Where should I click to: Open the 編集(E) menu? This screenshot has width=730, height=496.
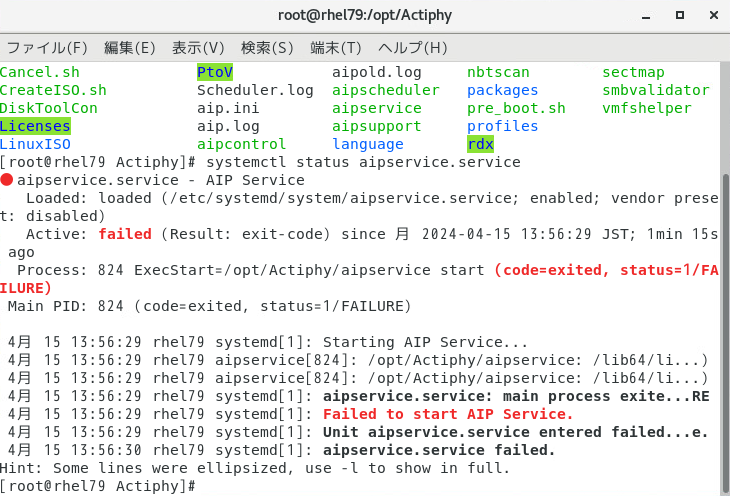click(x=129, y=48)
